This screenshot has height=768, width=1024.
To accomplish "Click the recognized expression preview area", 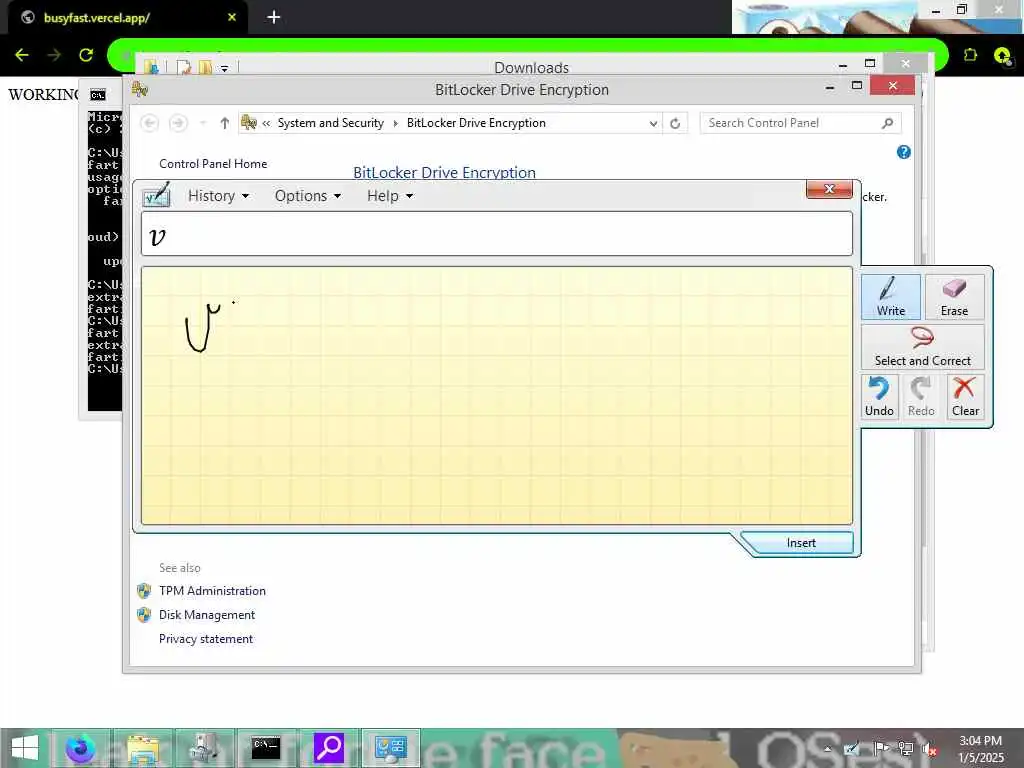I will coord(497,234).
